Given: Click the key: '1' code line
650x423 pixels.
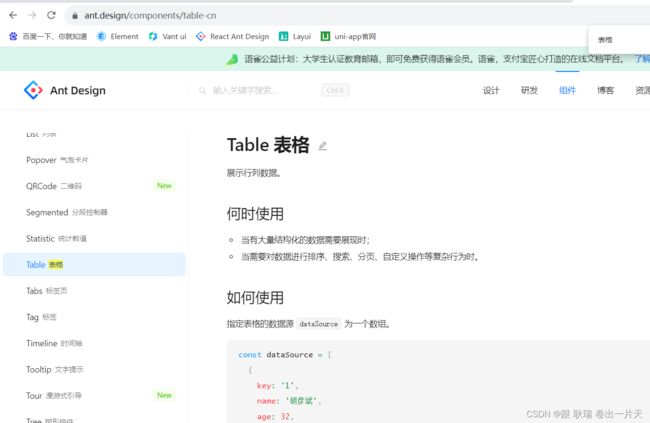Looking at the screenshot, I should coord(278,386).
